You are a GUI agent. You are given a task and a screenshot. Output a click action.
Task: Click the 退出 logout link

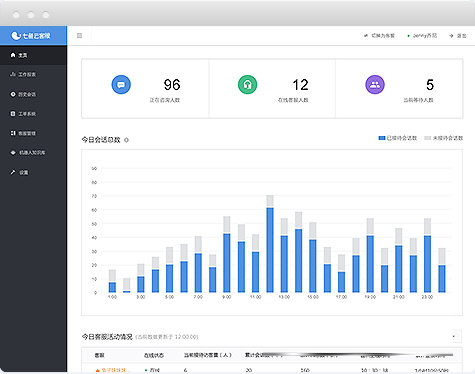[x=461, y=36]
